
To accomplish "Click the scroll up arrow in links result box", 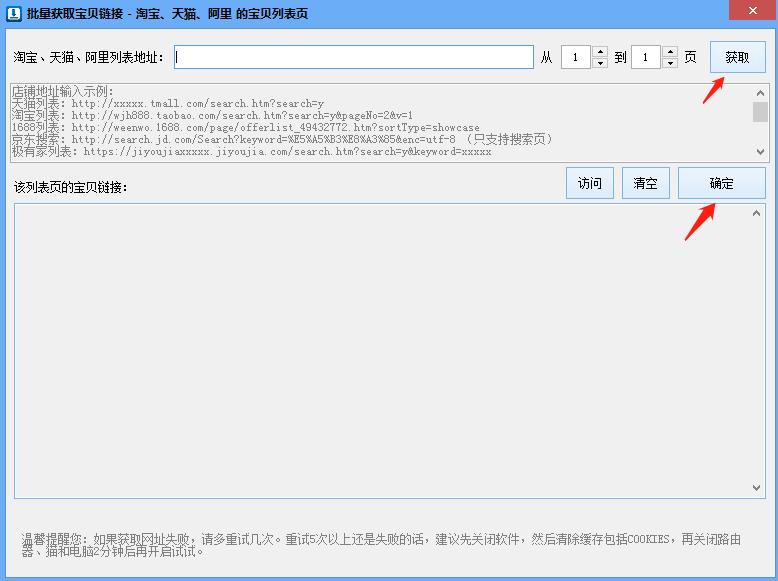I will (x=756, y=213).
